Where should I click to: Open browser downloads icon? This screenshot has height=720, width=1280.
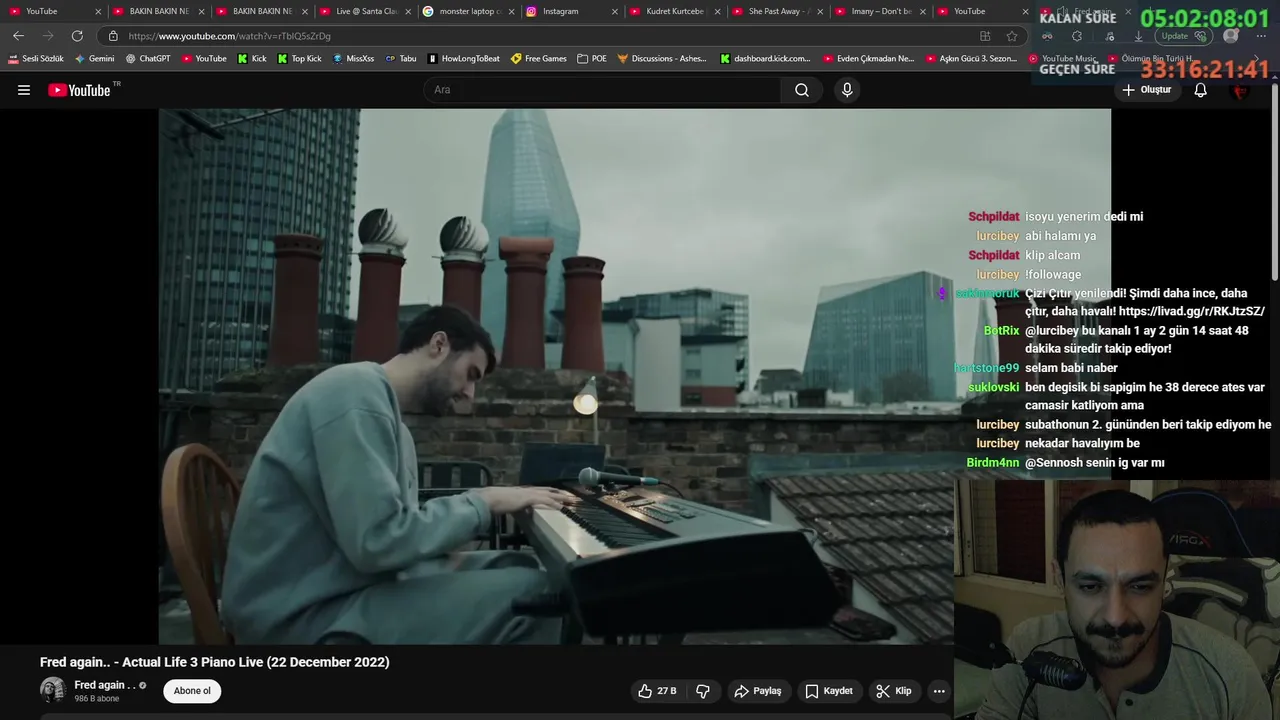[1138, 36]
